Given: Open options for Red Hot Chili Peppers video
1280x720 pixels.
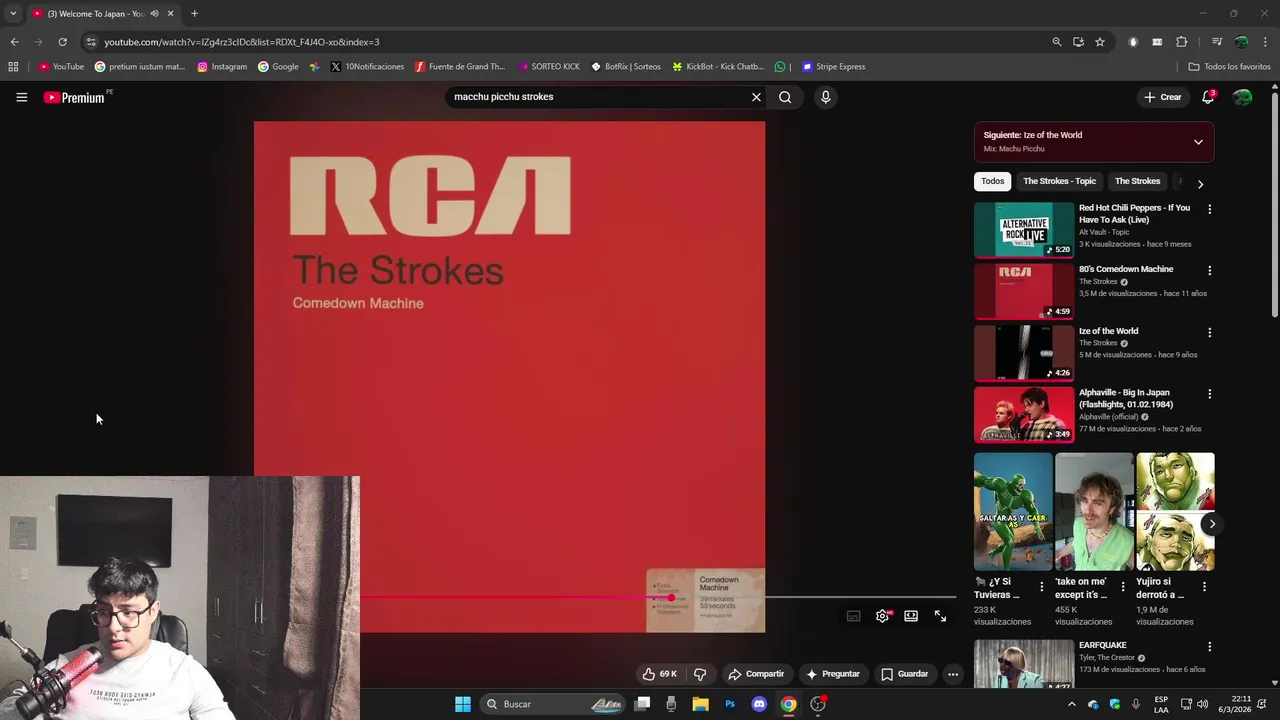Looking at the screenshot, I should (x=1209, y=209).
